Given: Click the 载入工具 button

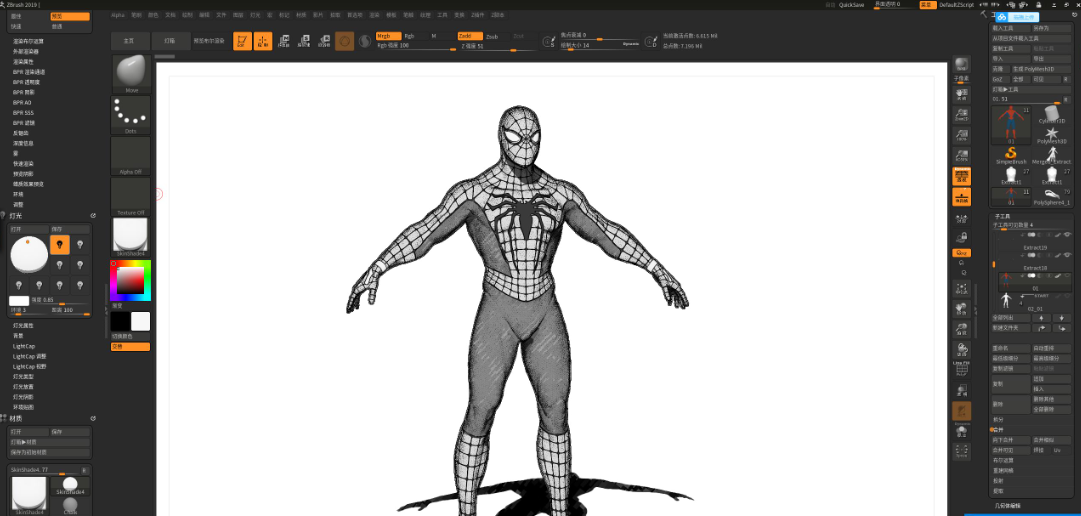Looking at the screenshot, I should click(1011, 29).
